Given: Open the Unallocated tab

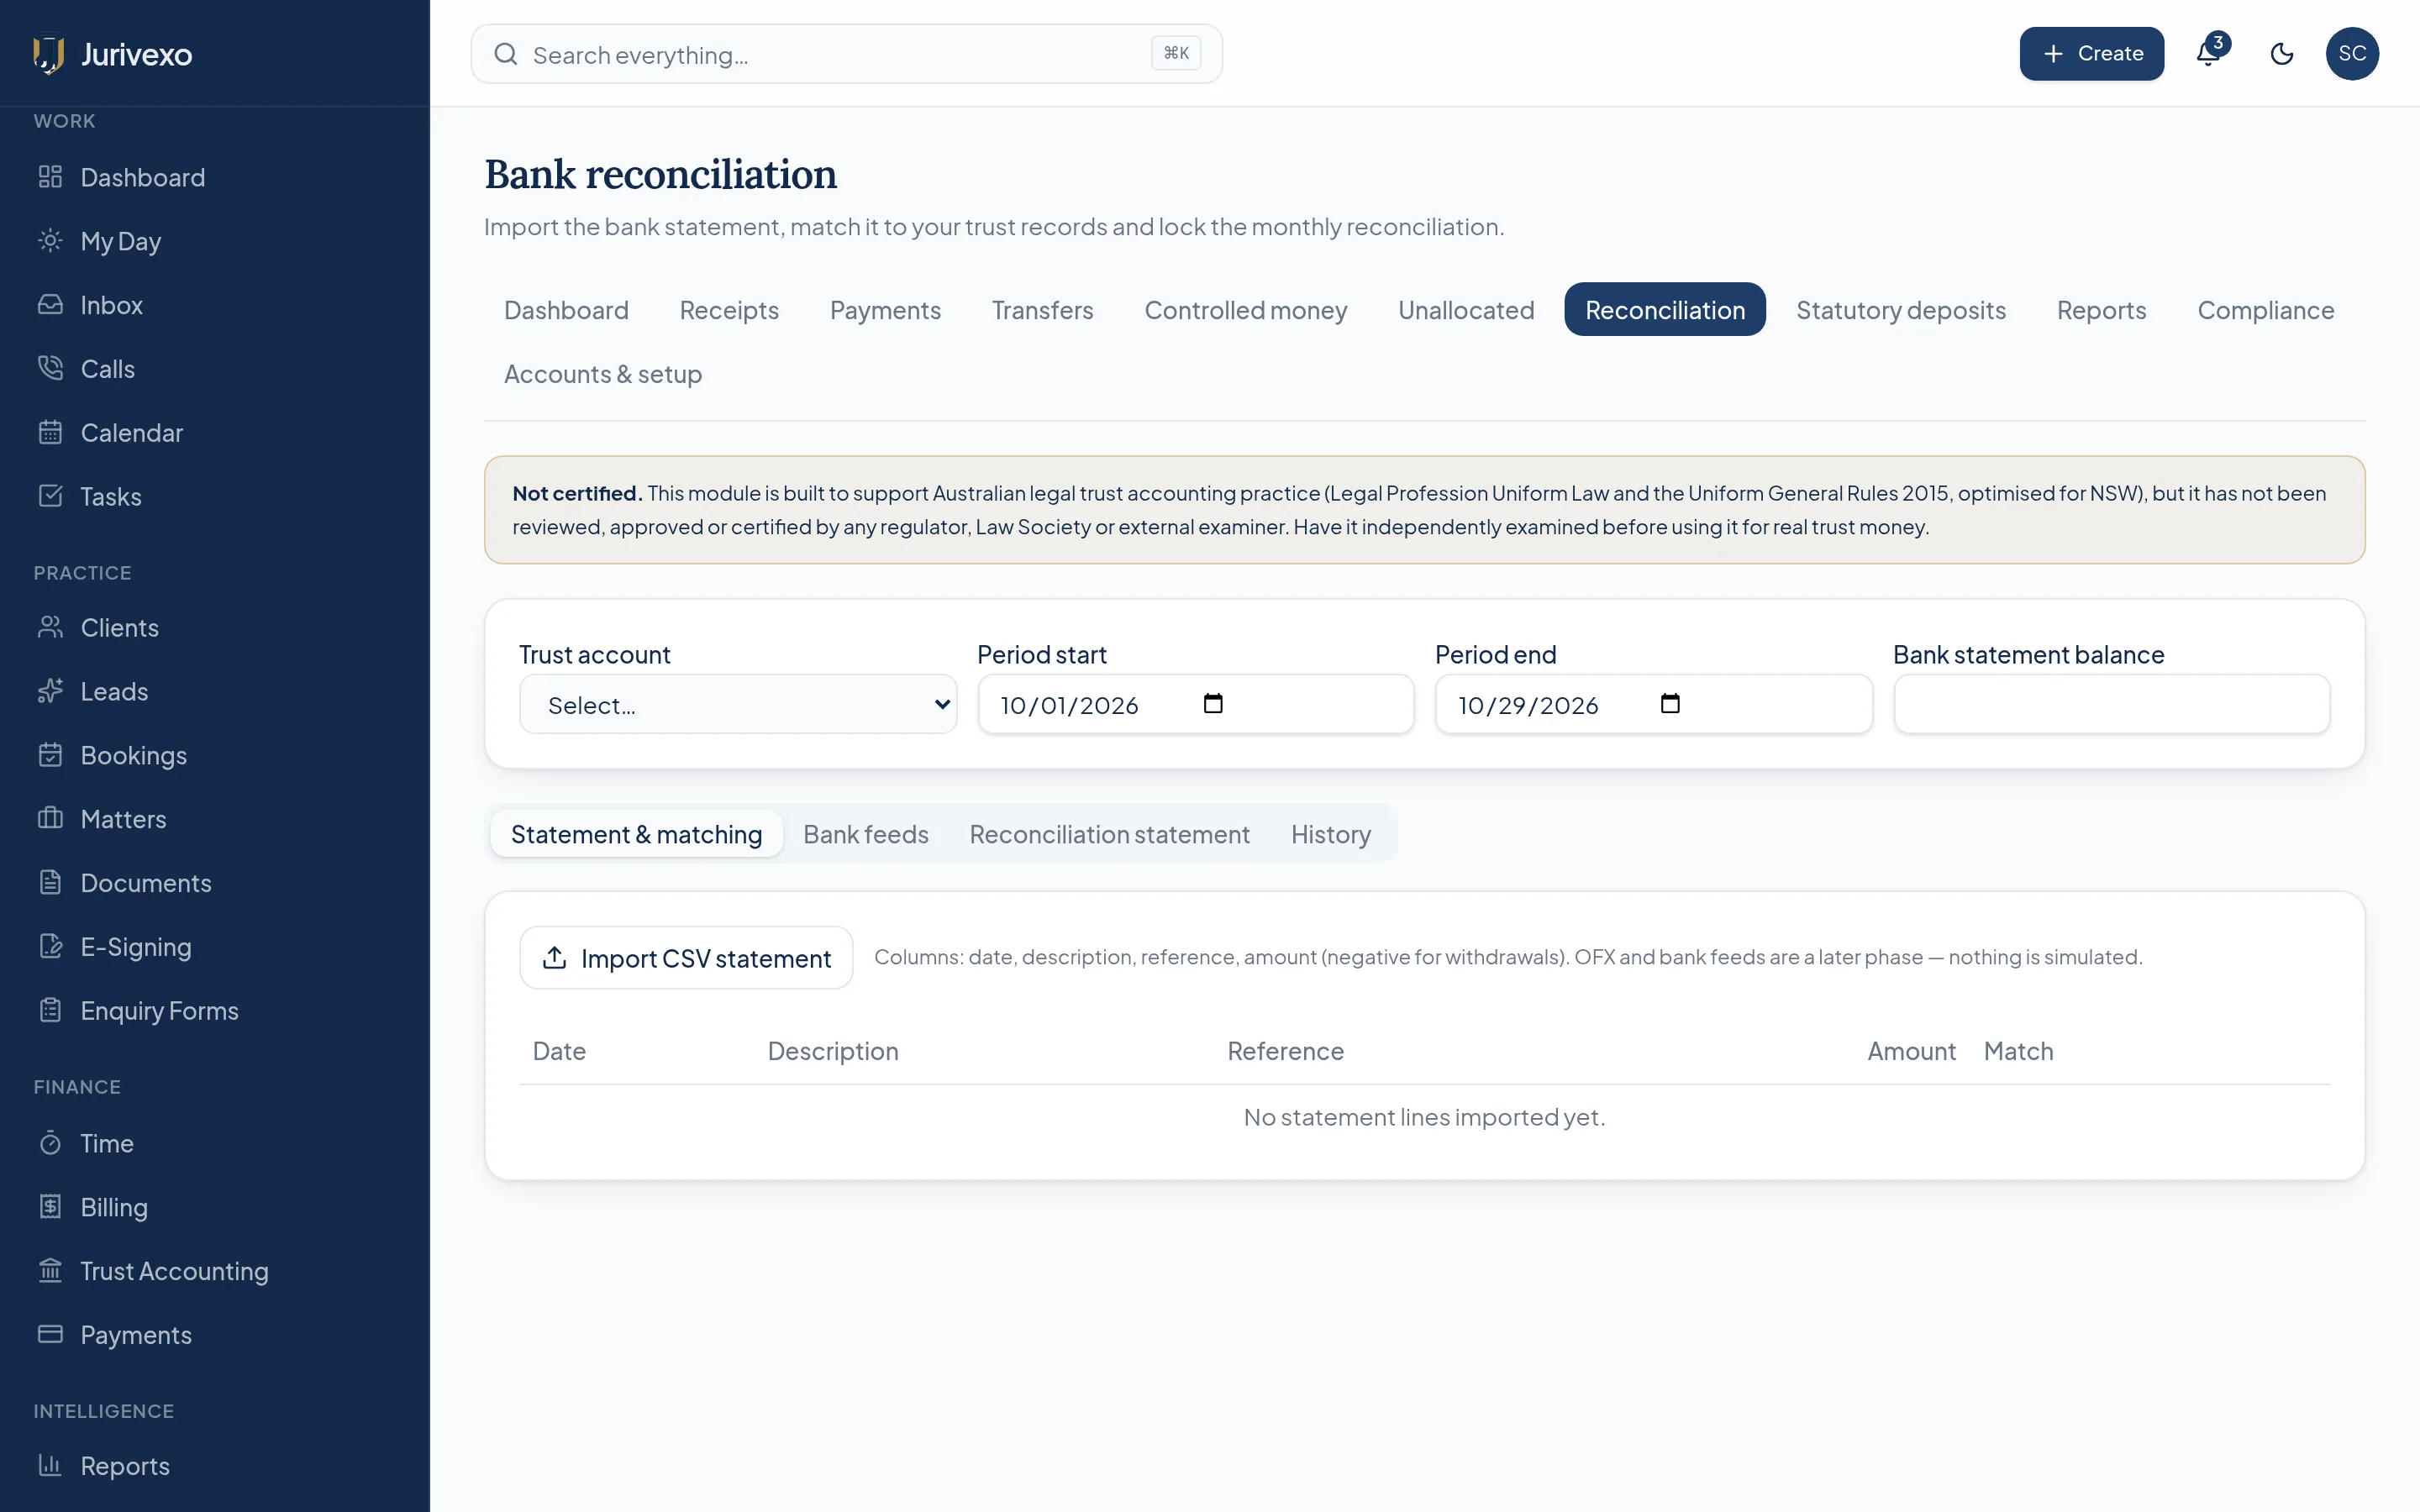Looking at the screenshot, I should (1466, 310).
